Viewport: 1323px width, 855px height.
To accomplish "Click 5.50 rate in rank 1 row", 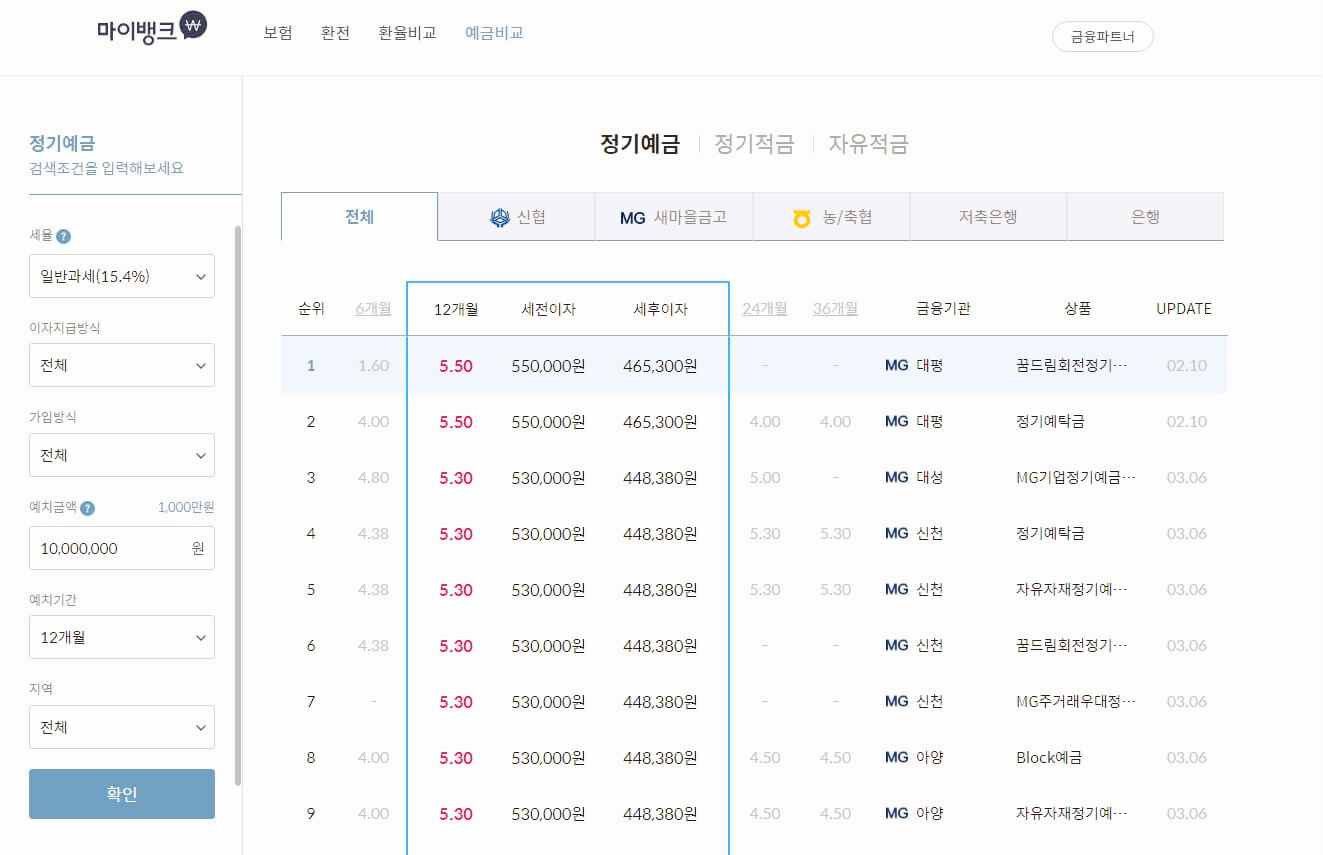I will (x=456, y=365).
